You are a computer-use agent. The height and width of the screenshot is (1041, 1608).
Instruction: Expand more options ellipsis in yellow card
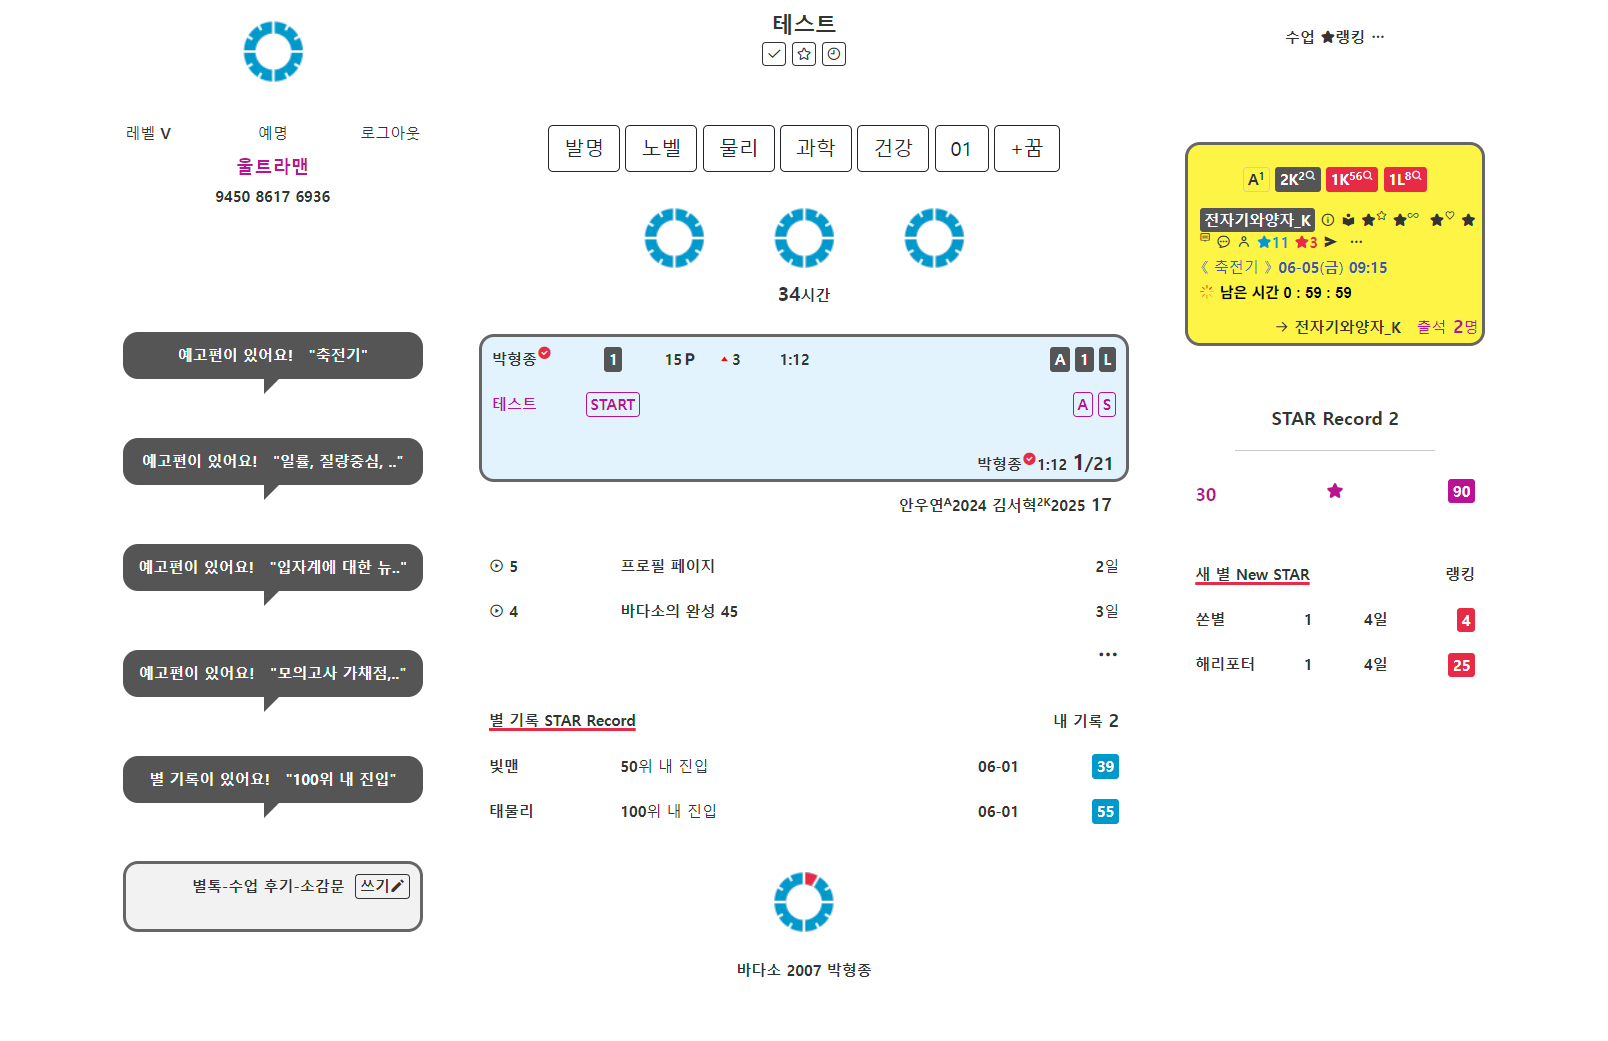[1356, 242]
